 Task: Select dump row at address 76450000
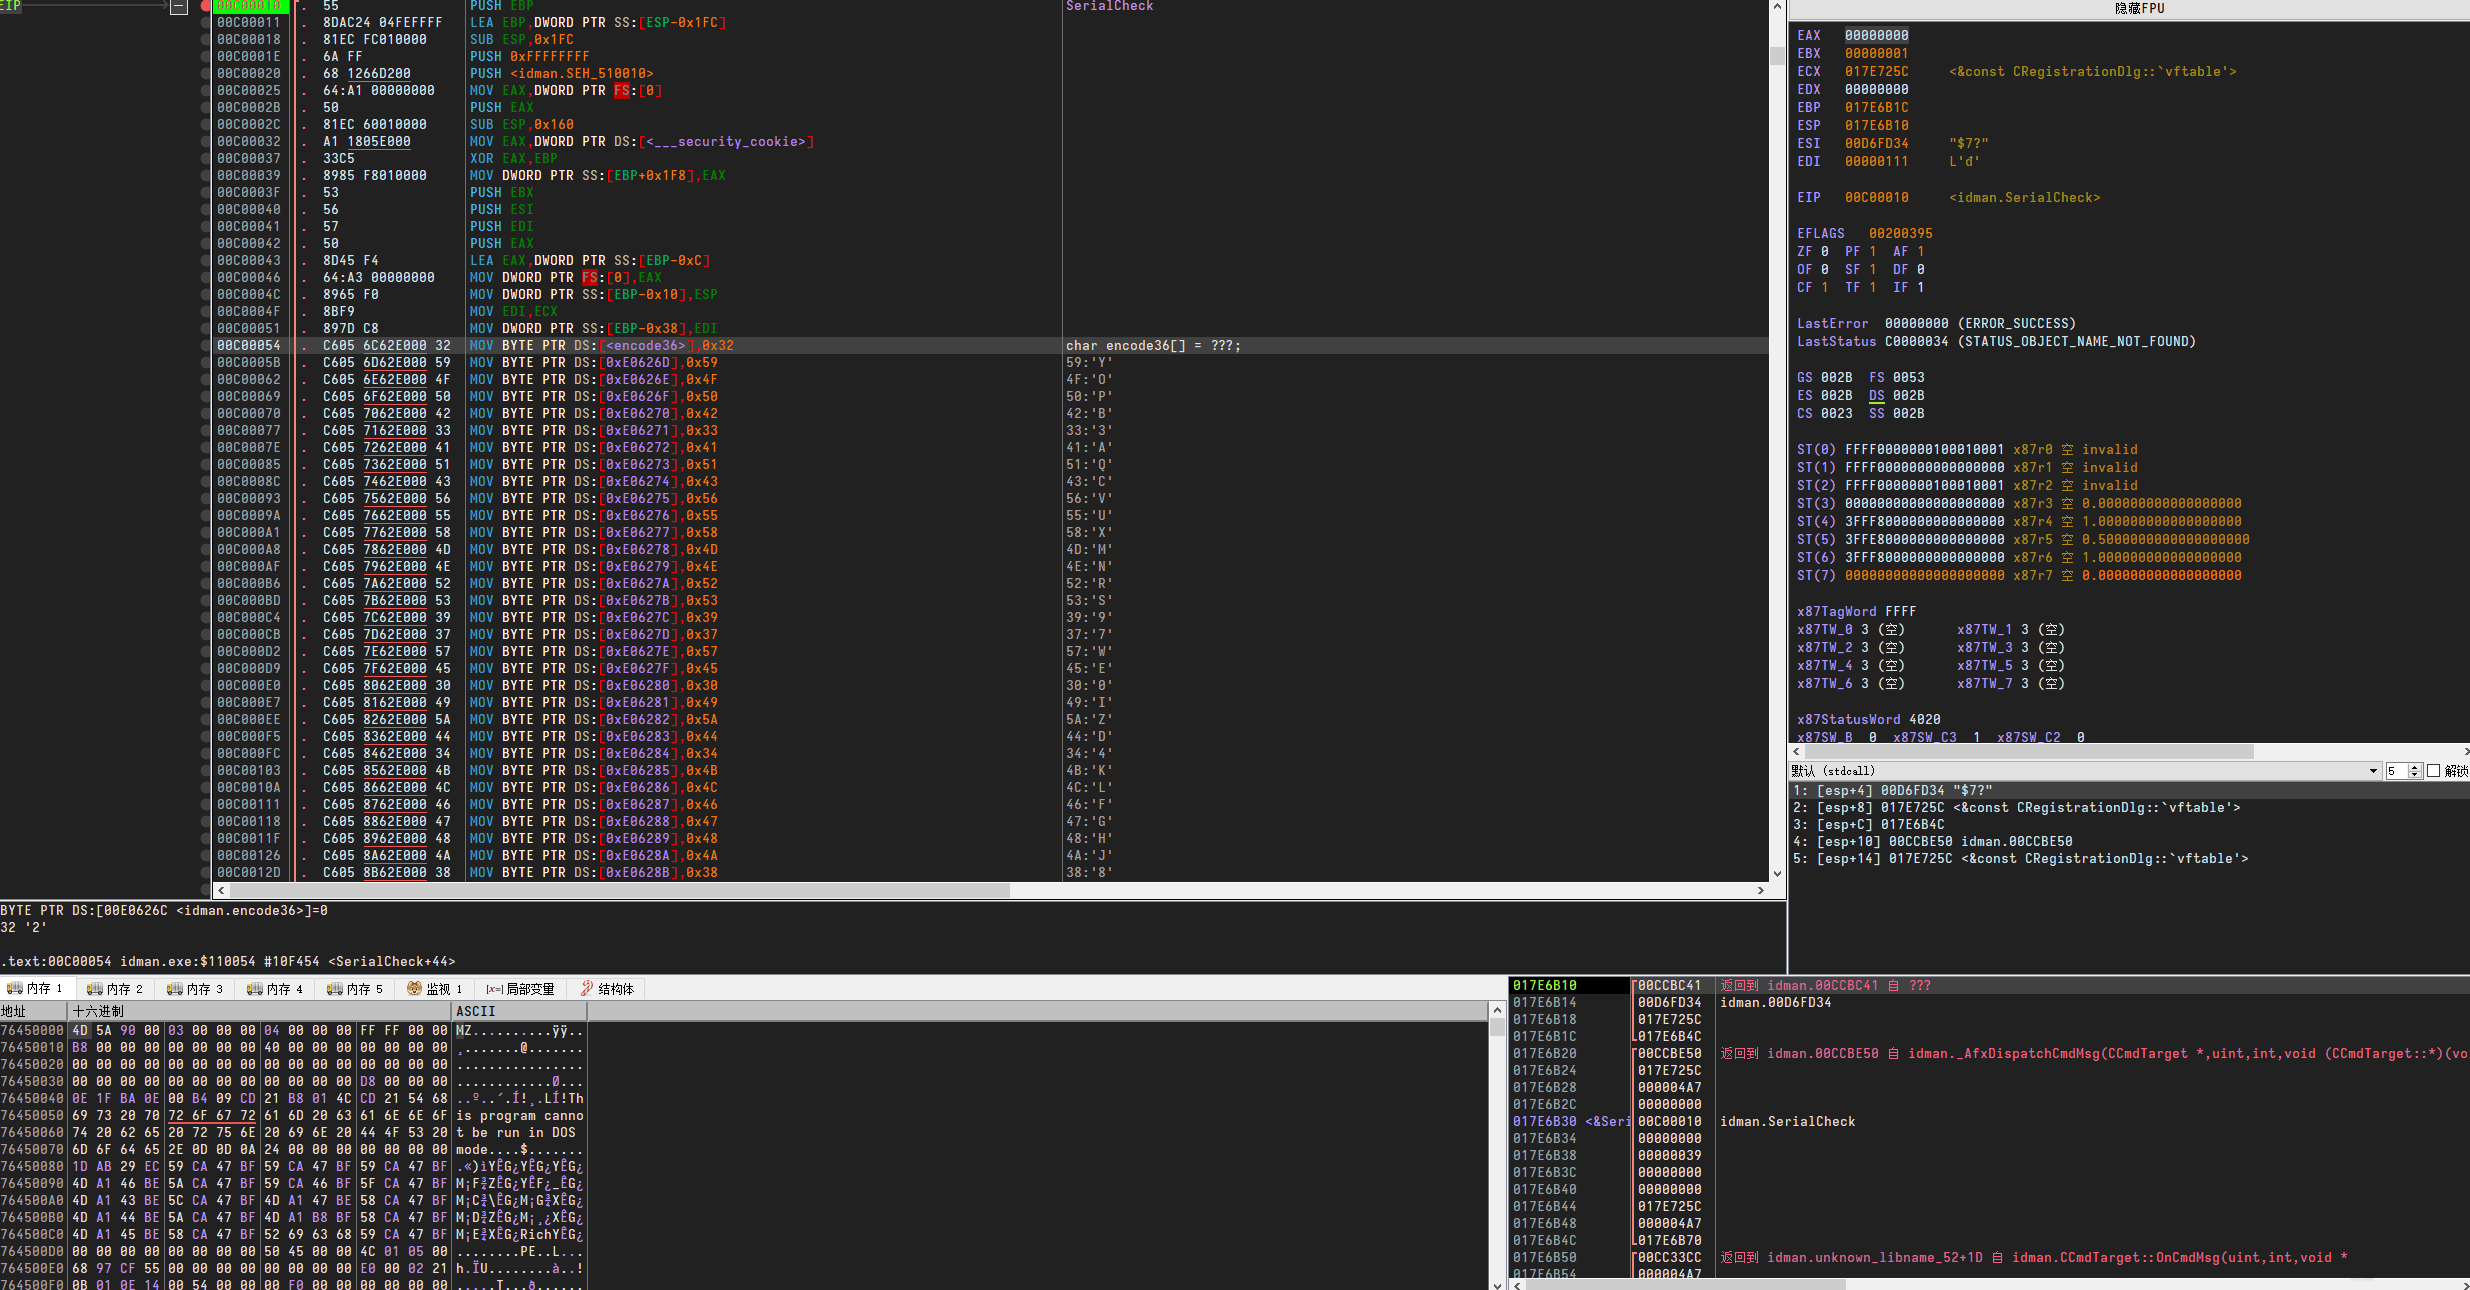click(x=293, y=1030)
